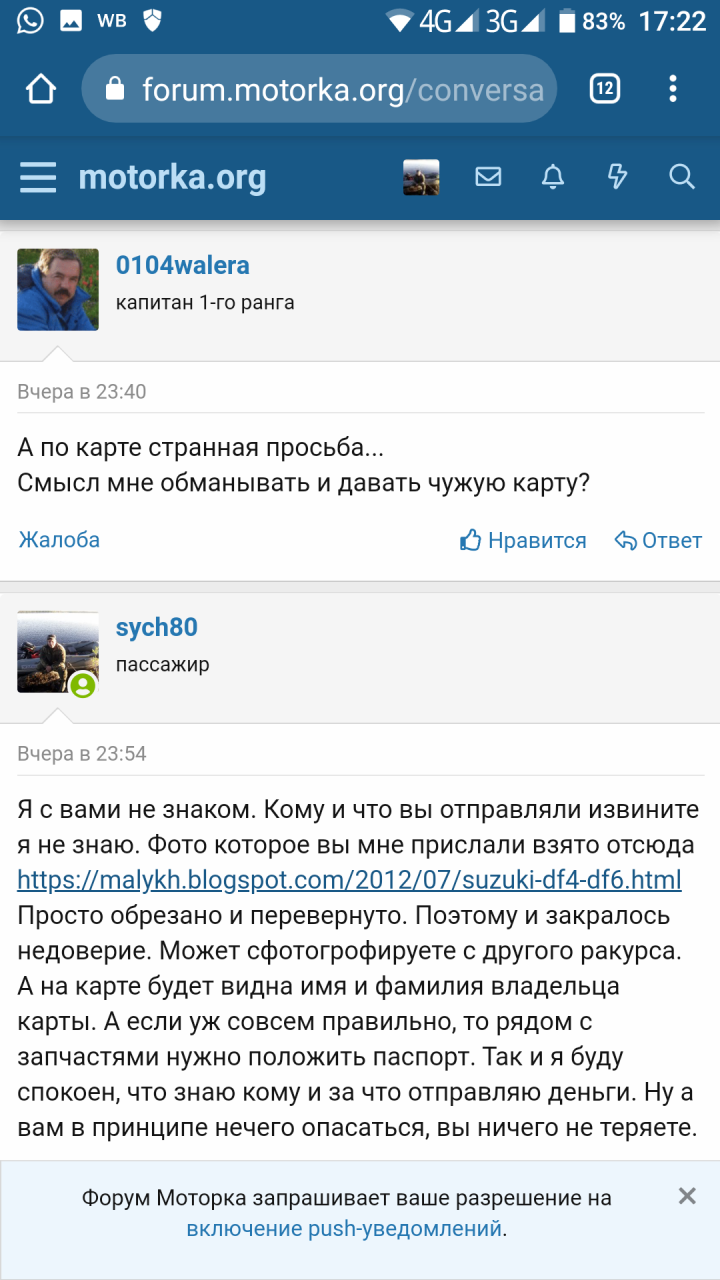Tap 0104walera's avatar thumbnail
This screenshot has width=720, height=1280.
click(x=58, y=290)
